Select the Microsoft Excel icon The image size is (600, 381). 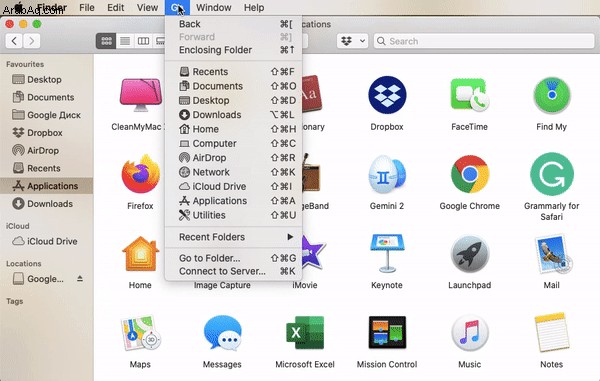(305, 333)
